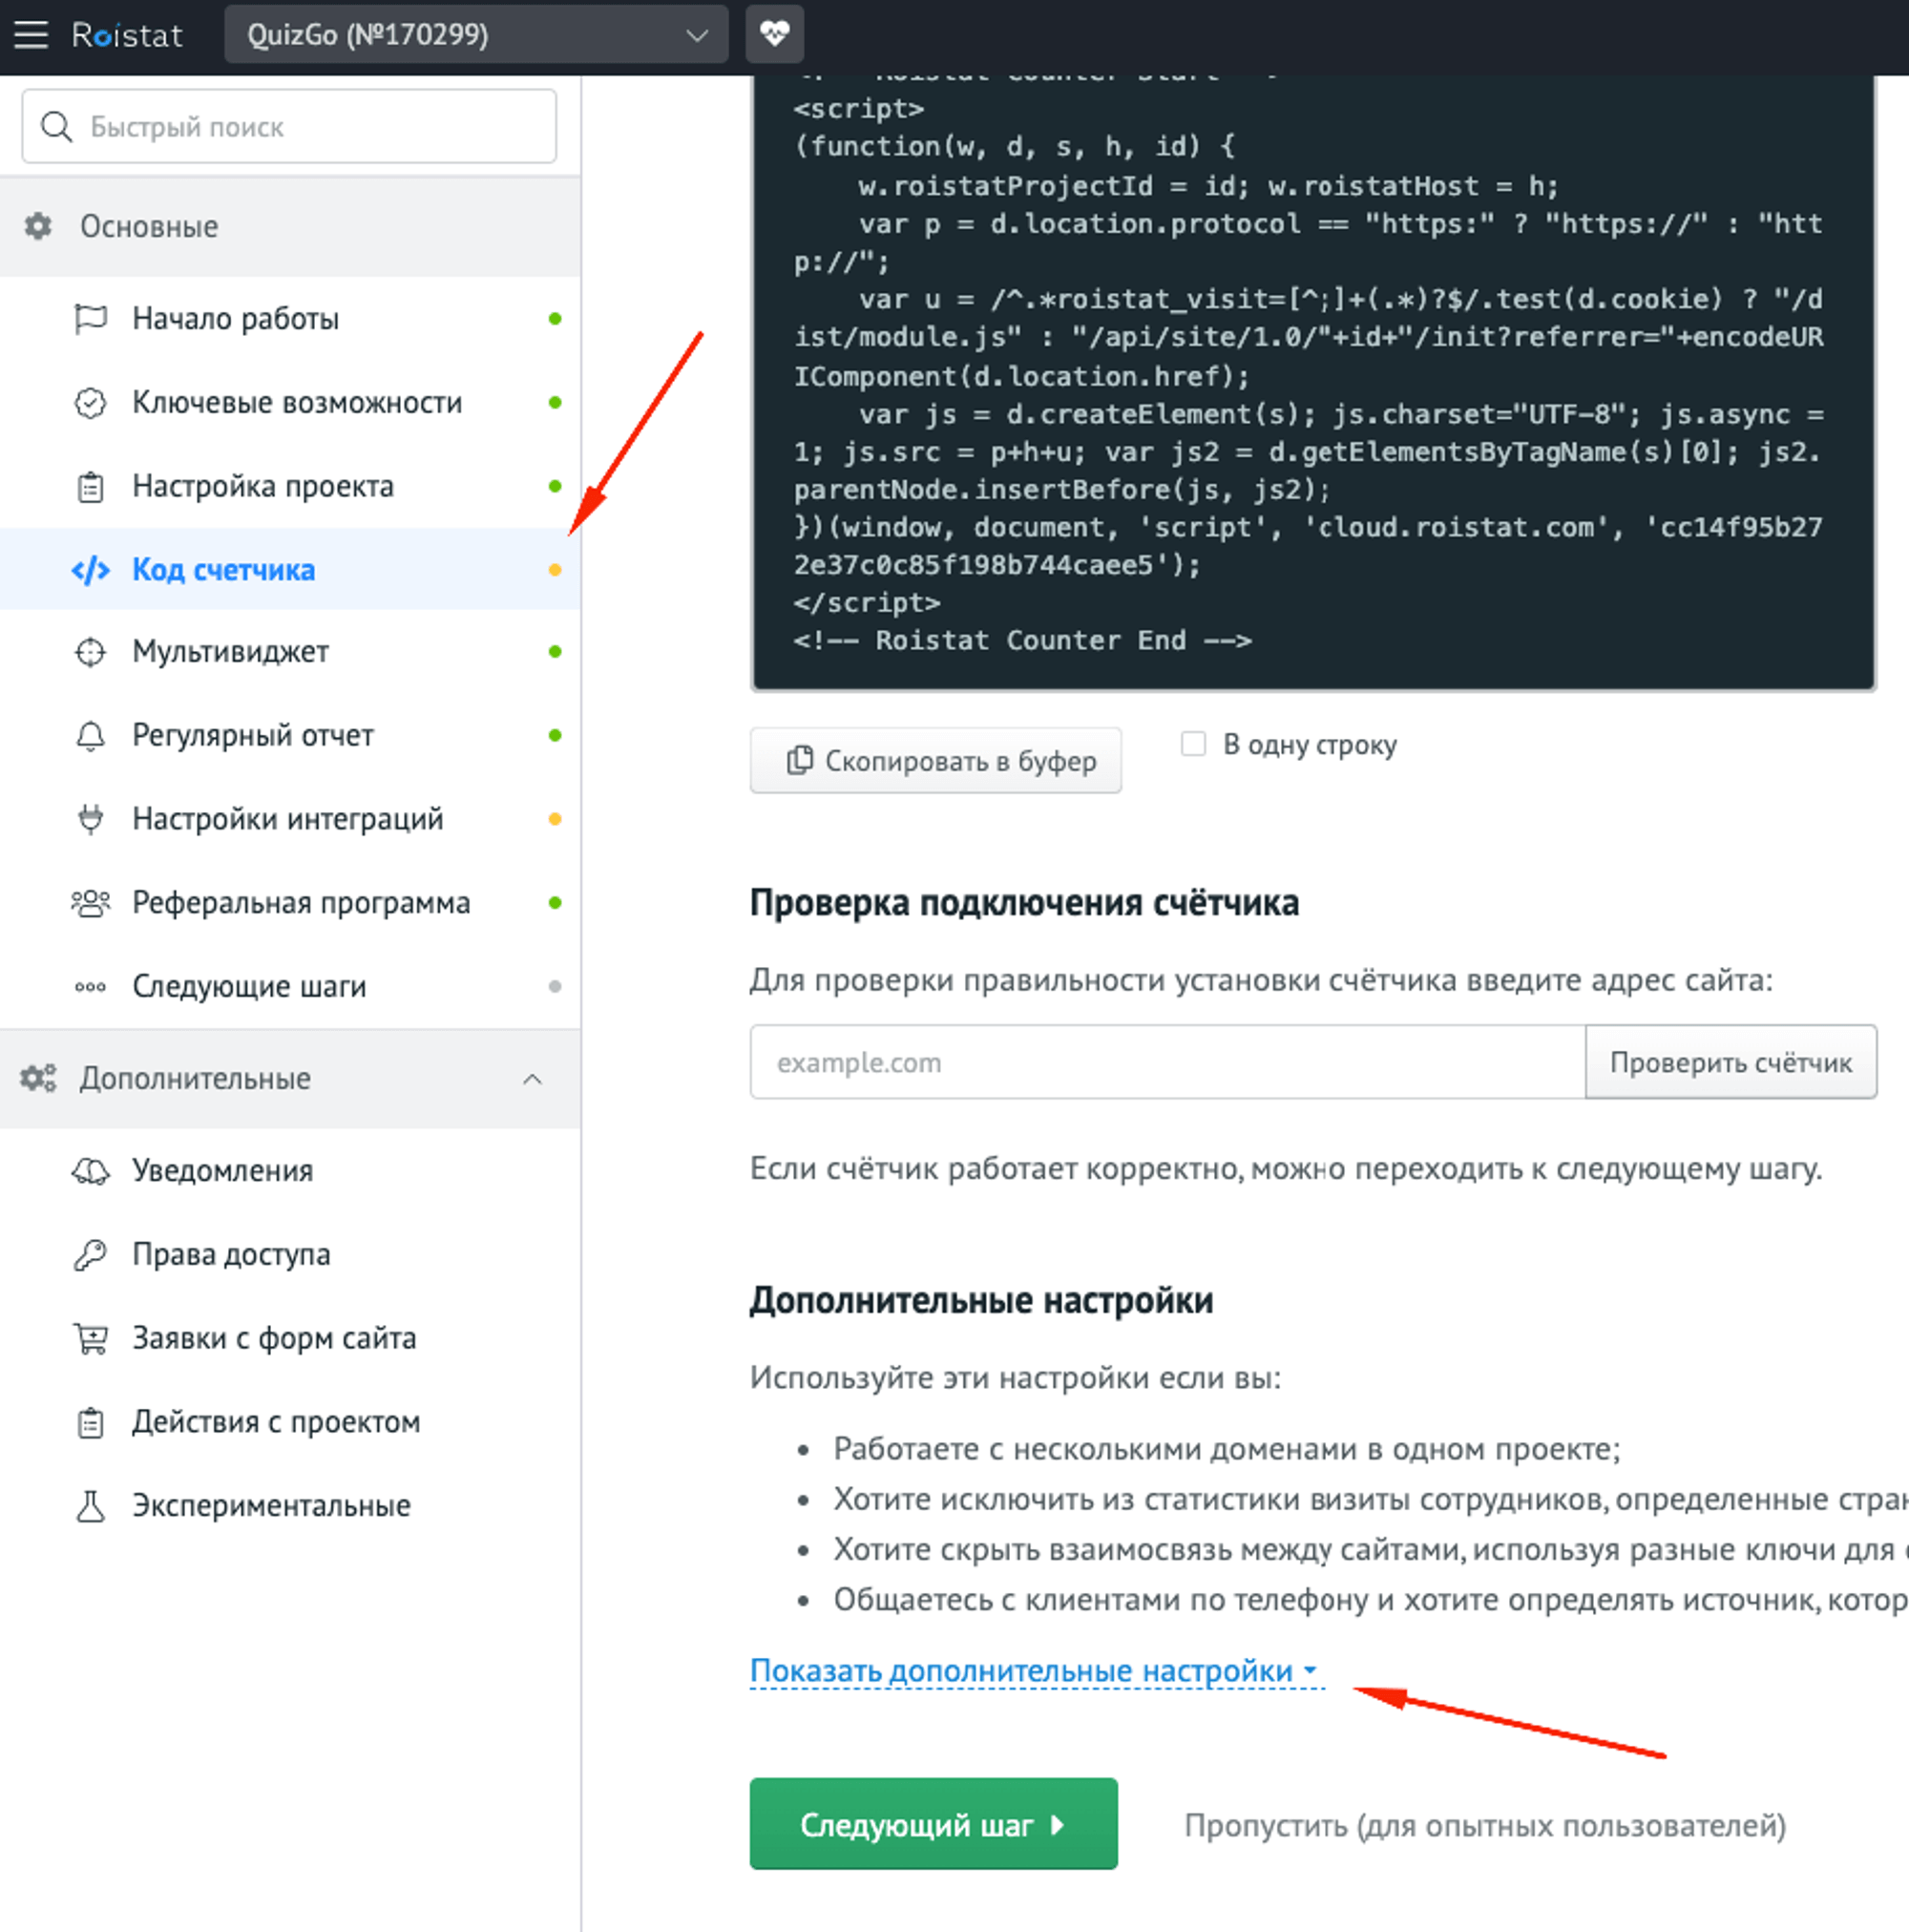Open the hamburger menu icon
1909x1932 pixels.
(x=31, y=35)
